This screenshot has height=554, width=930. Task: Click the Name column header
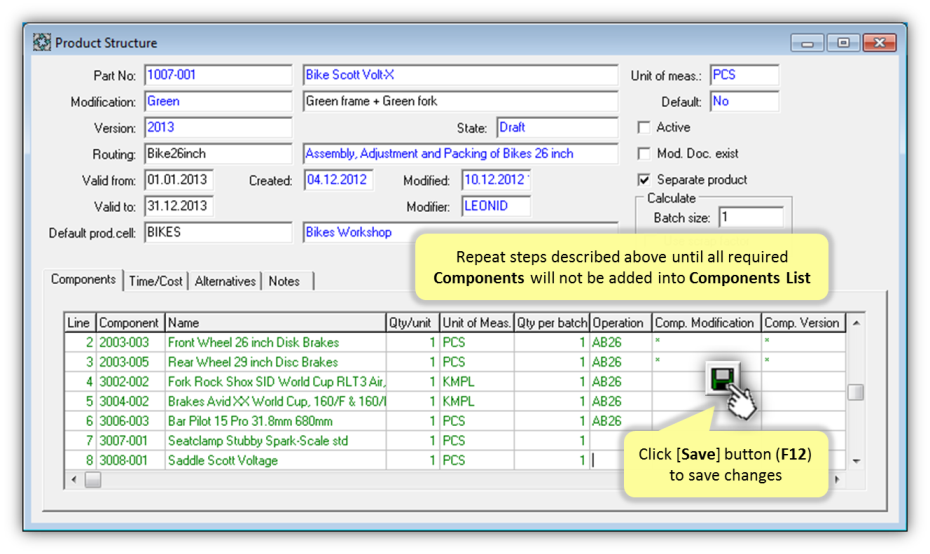pyautogui.click(x=275, y=323)
